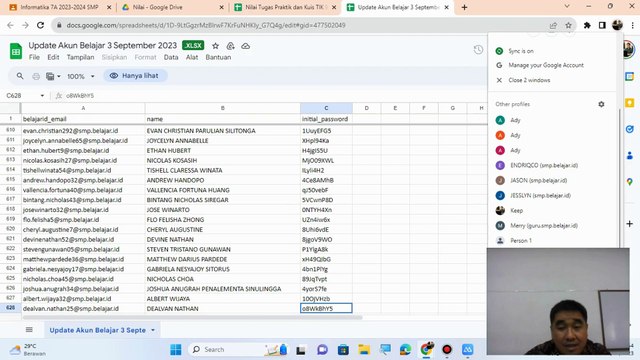Image resolution: width=640 pixels, height=360 pixels.
Task: Open the Google Sheets home icon
Action: 16,51
